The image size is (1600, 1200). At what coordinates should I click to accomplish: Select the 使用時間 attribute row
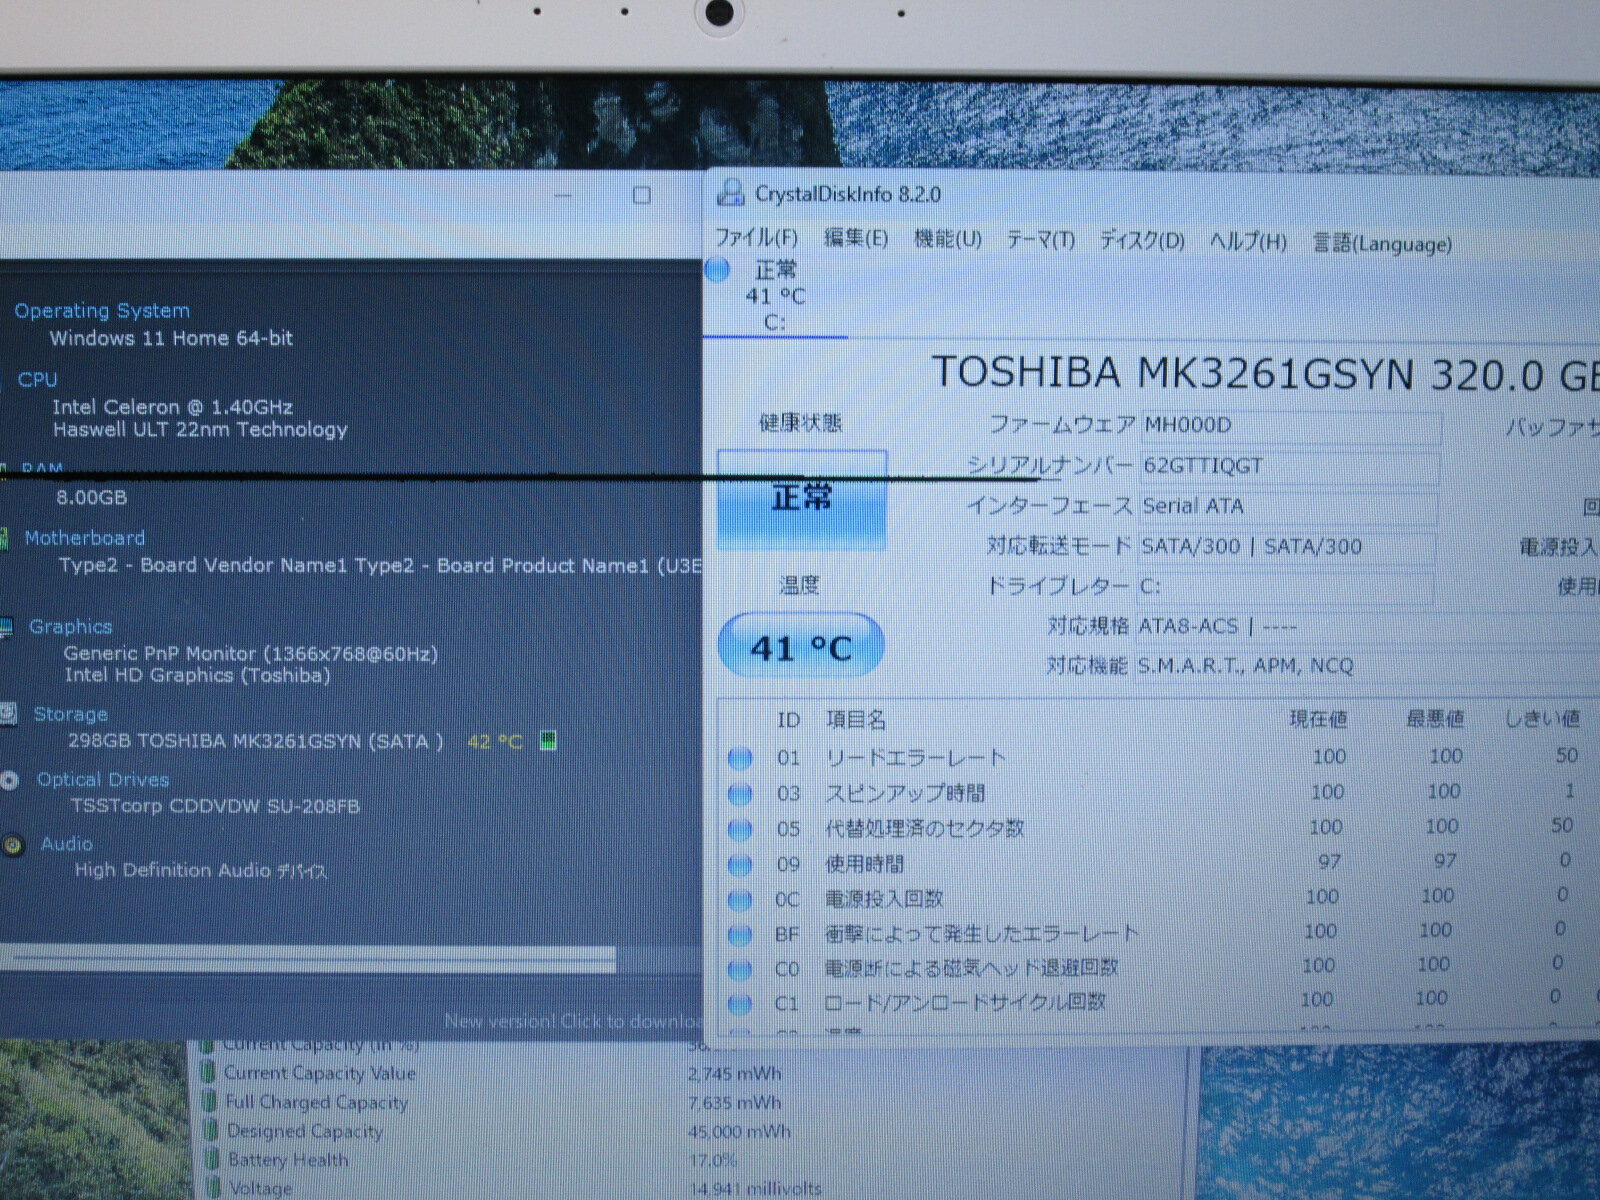tap(1158, 863)
